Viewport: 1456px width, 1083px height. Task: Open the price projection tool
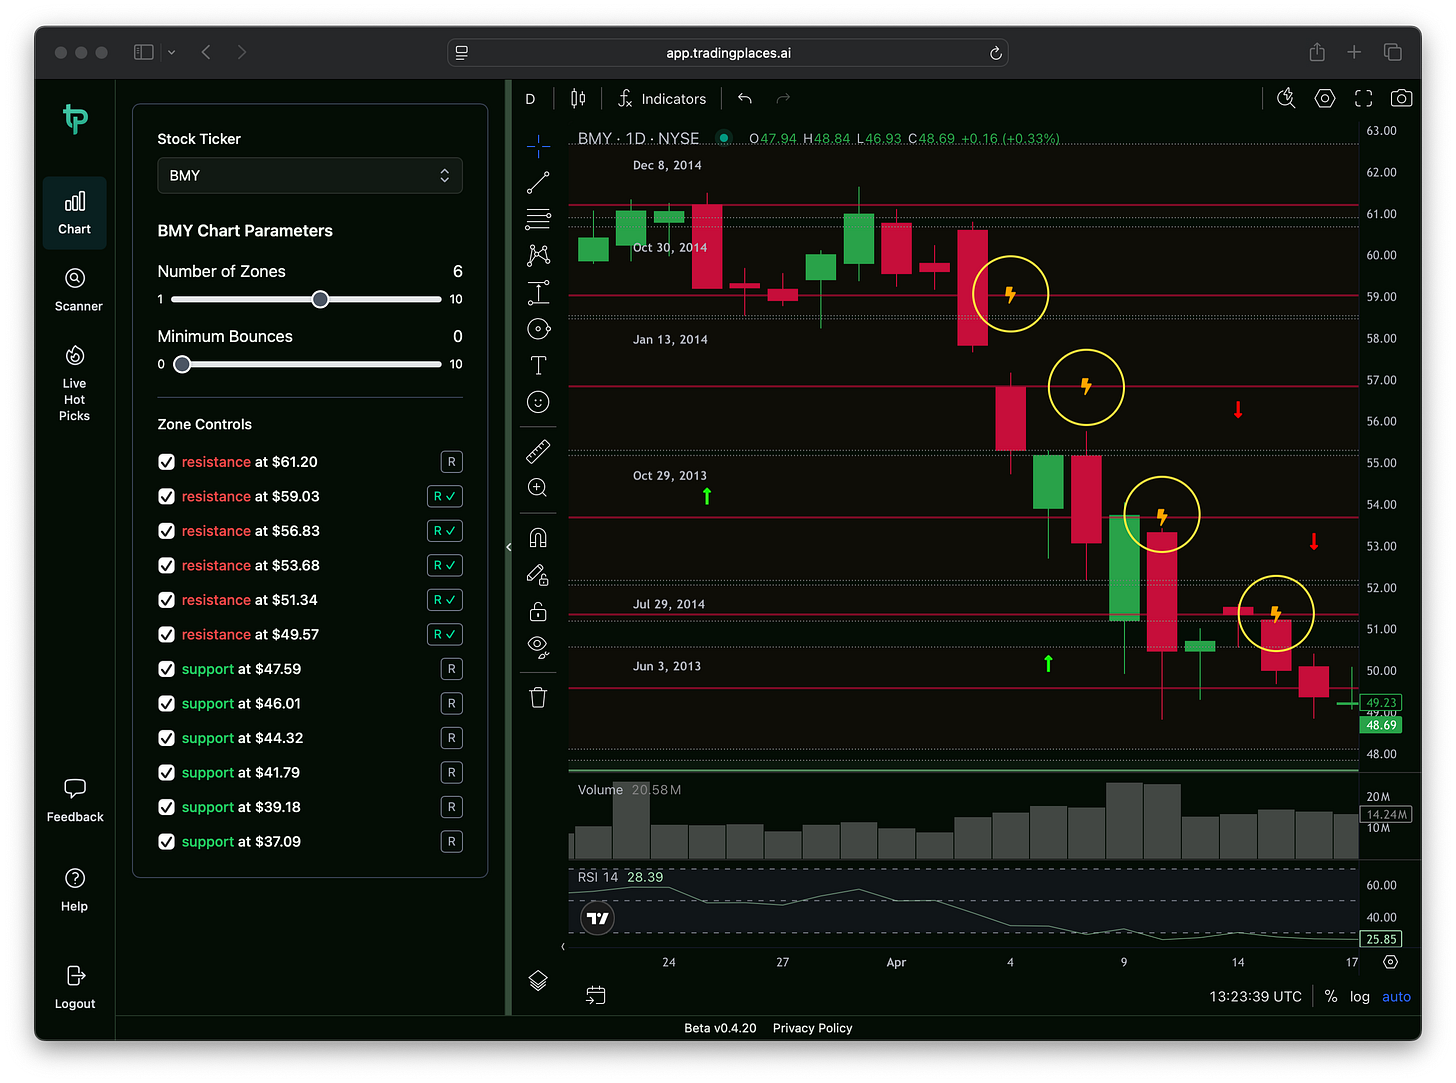click(x=538, y=292)
